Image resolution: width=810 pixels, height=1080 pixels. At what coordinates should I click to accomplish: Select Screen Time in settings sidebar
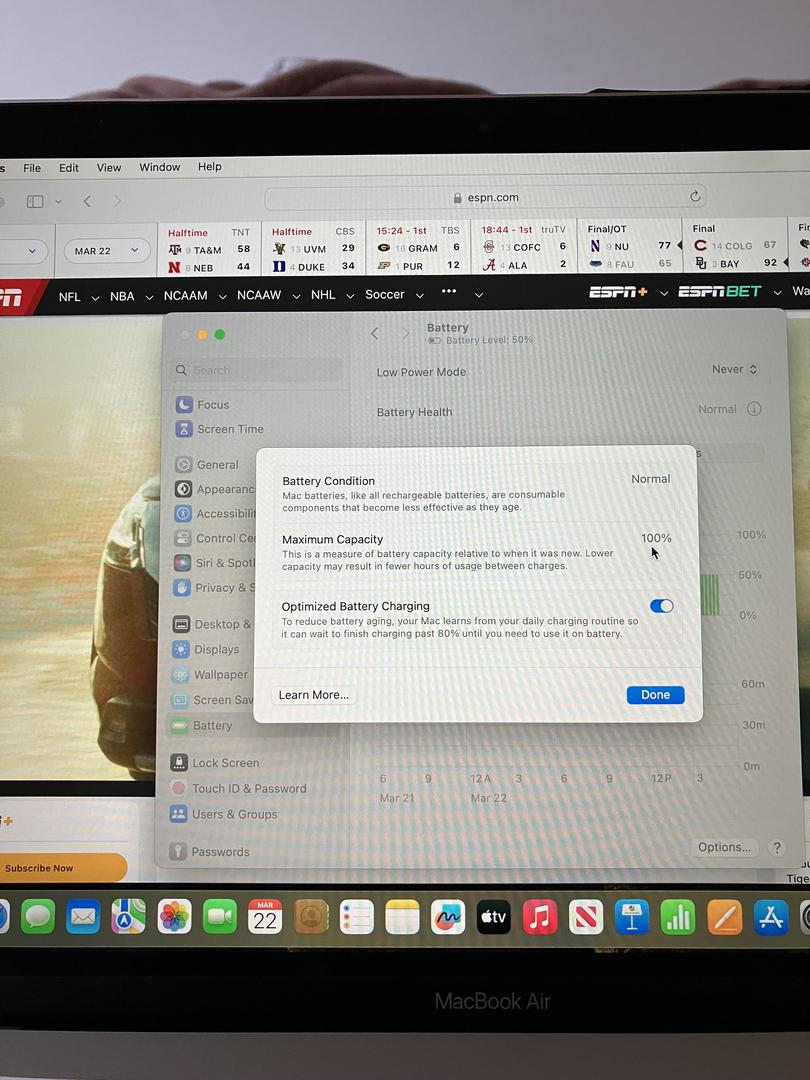coord(229,429)
